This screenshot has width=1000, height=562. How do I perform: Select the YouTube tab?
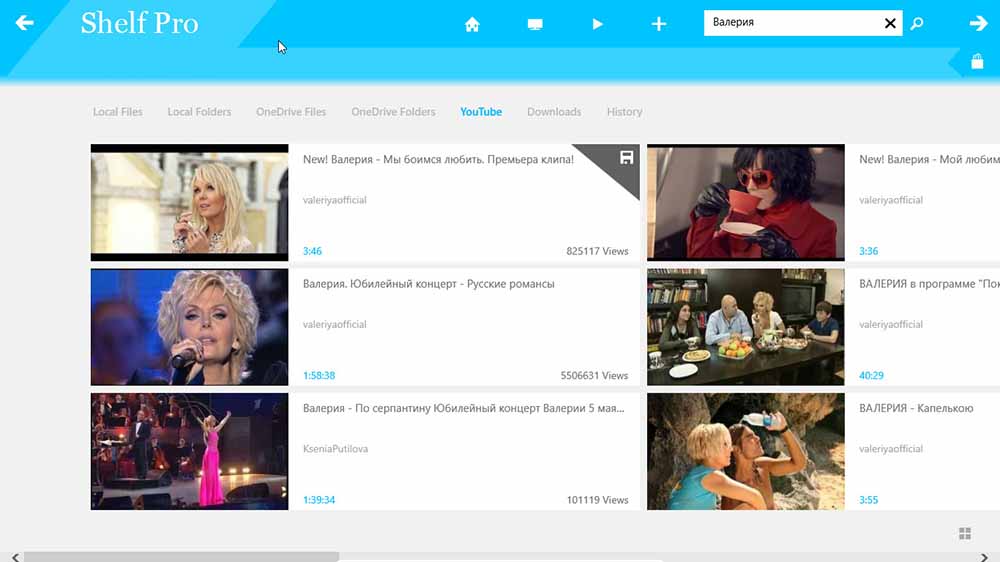(x=481, y=112)
